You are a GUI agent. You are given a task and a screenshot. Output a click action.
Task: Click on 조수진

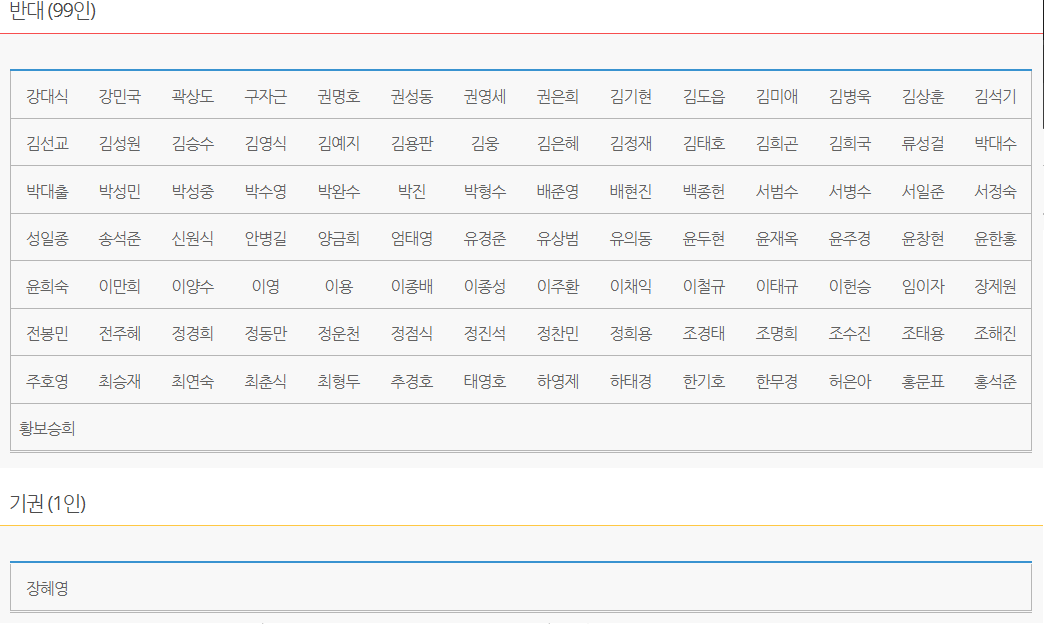[x=850, y=334]
